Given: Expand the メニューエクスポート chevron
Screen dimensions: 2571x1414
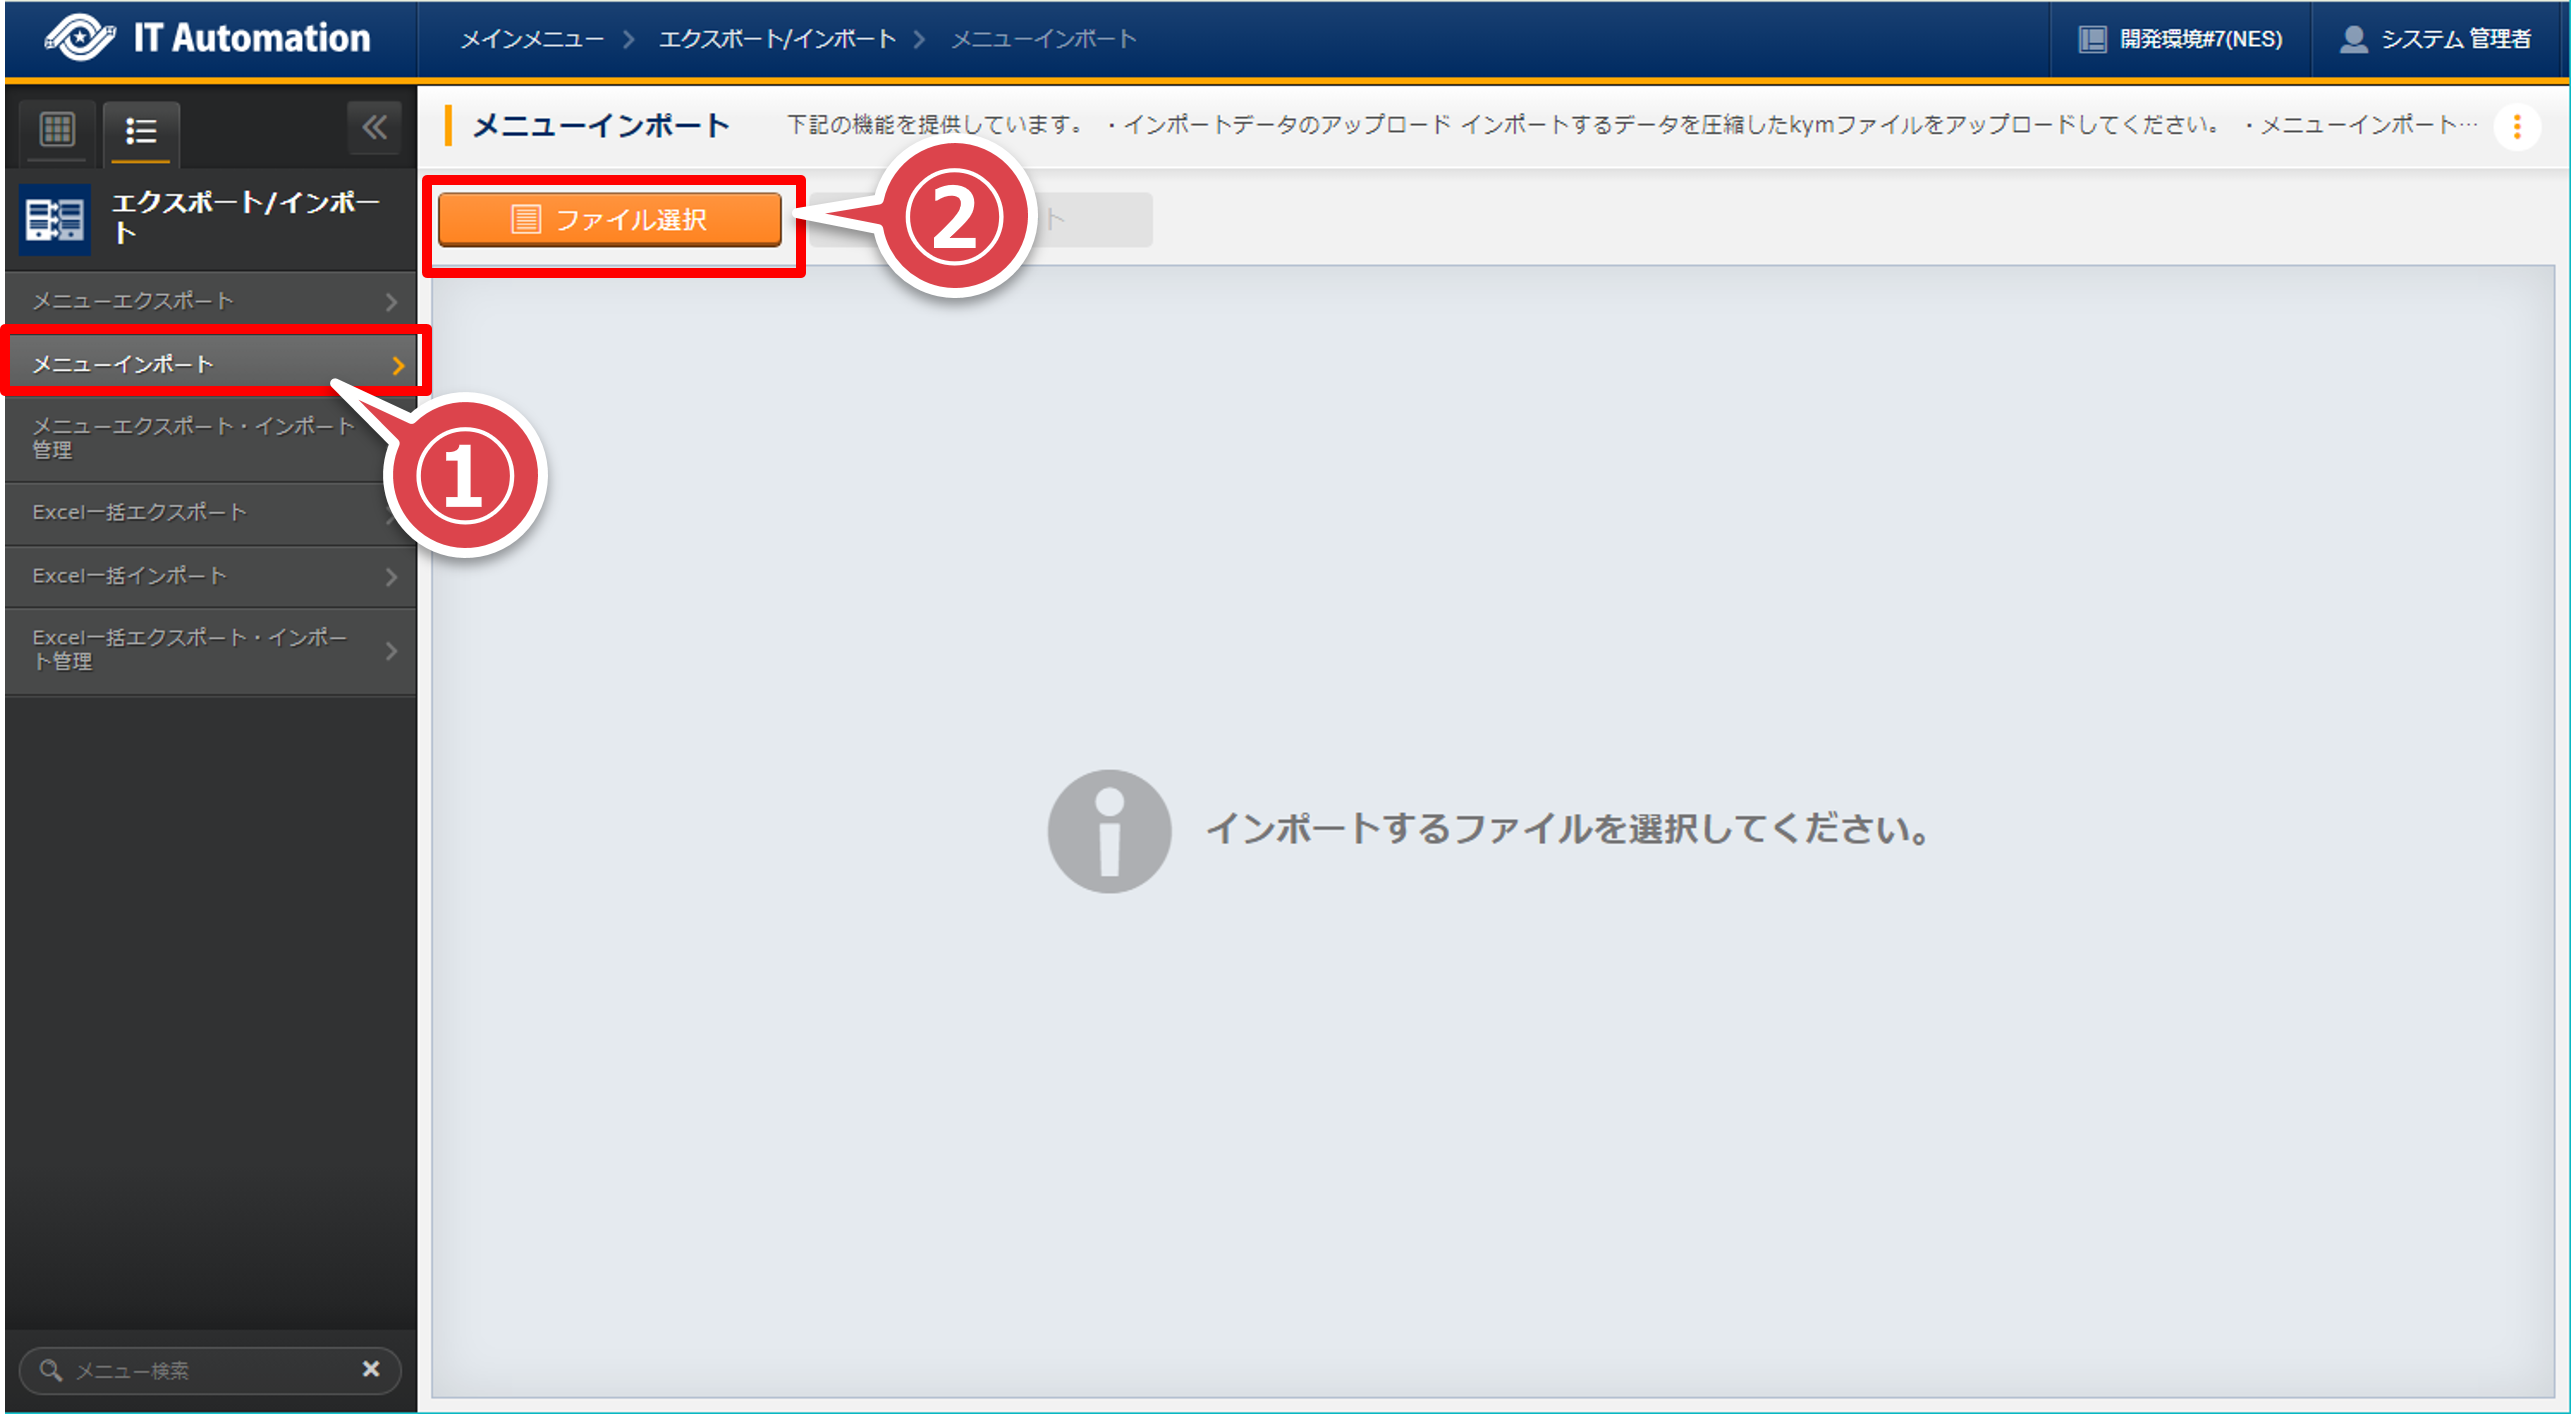Looking at the screenshot, I should (392, 302).
